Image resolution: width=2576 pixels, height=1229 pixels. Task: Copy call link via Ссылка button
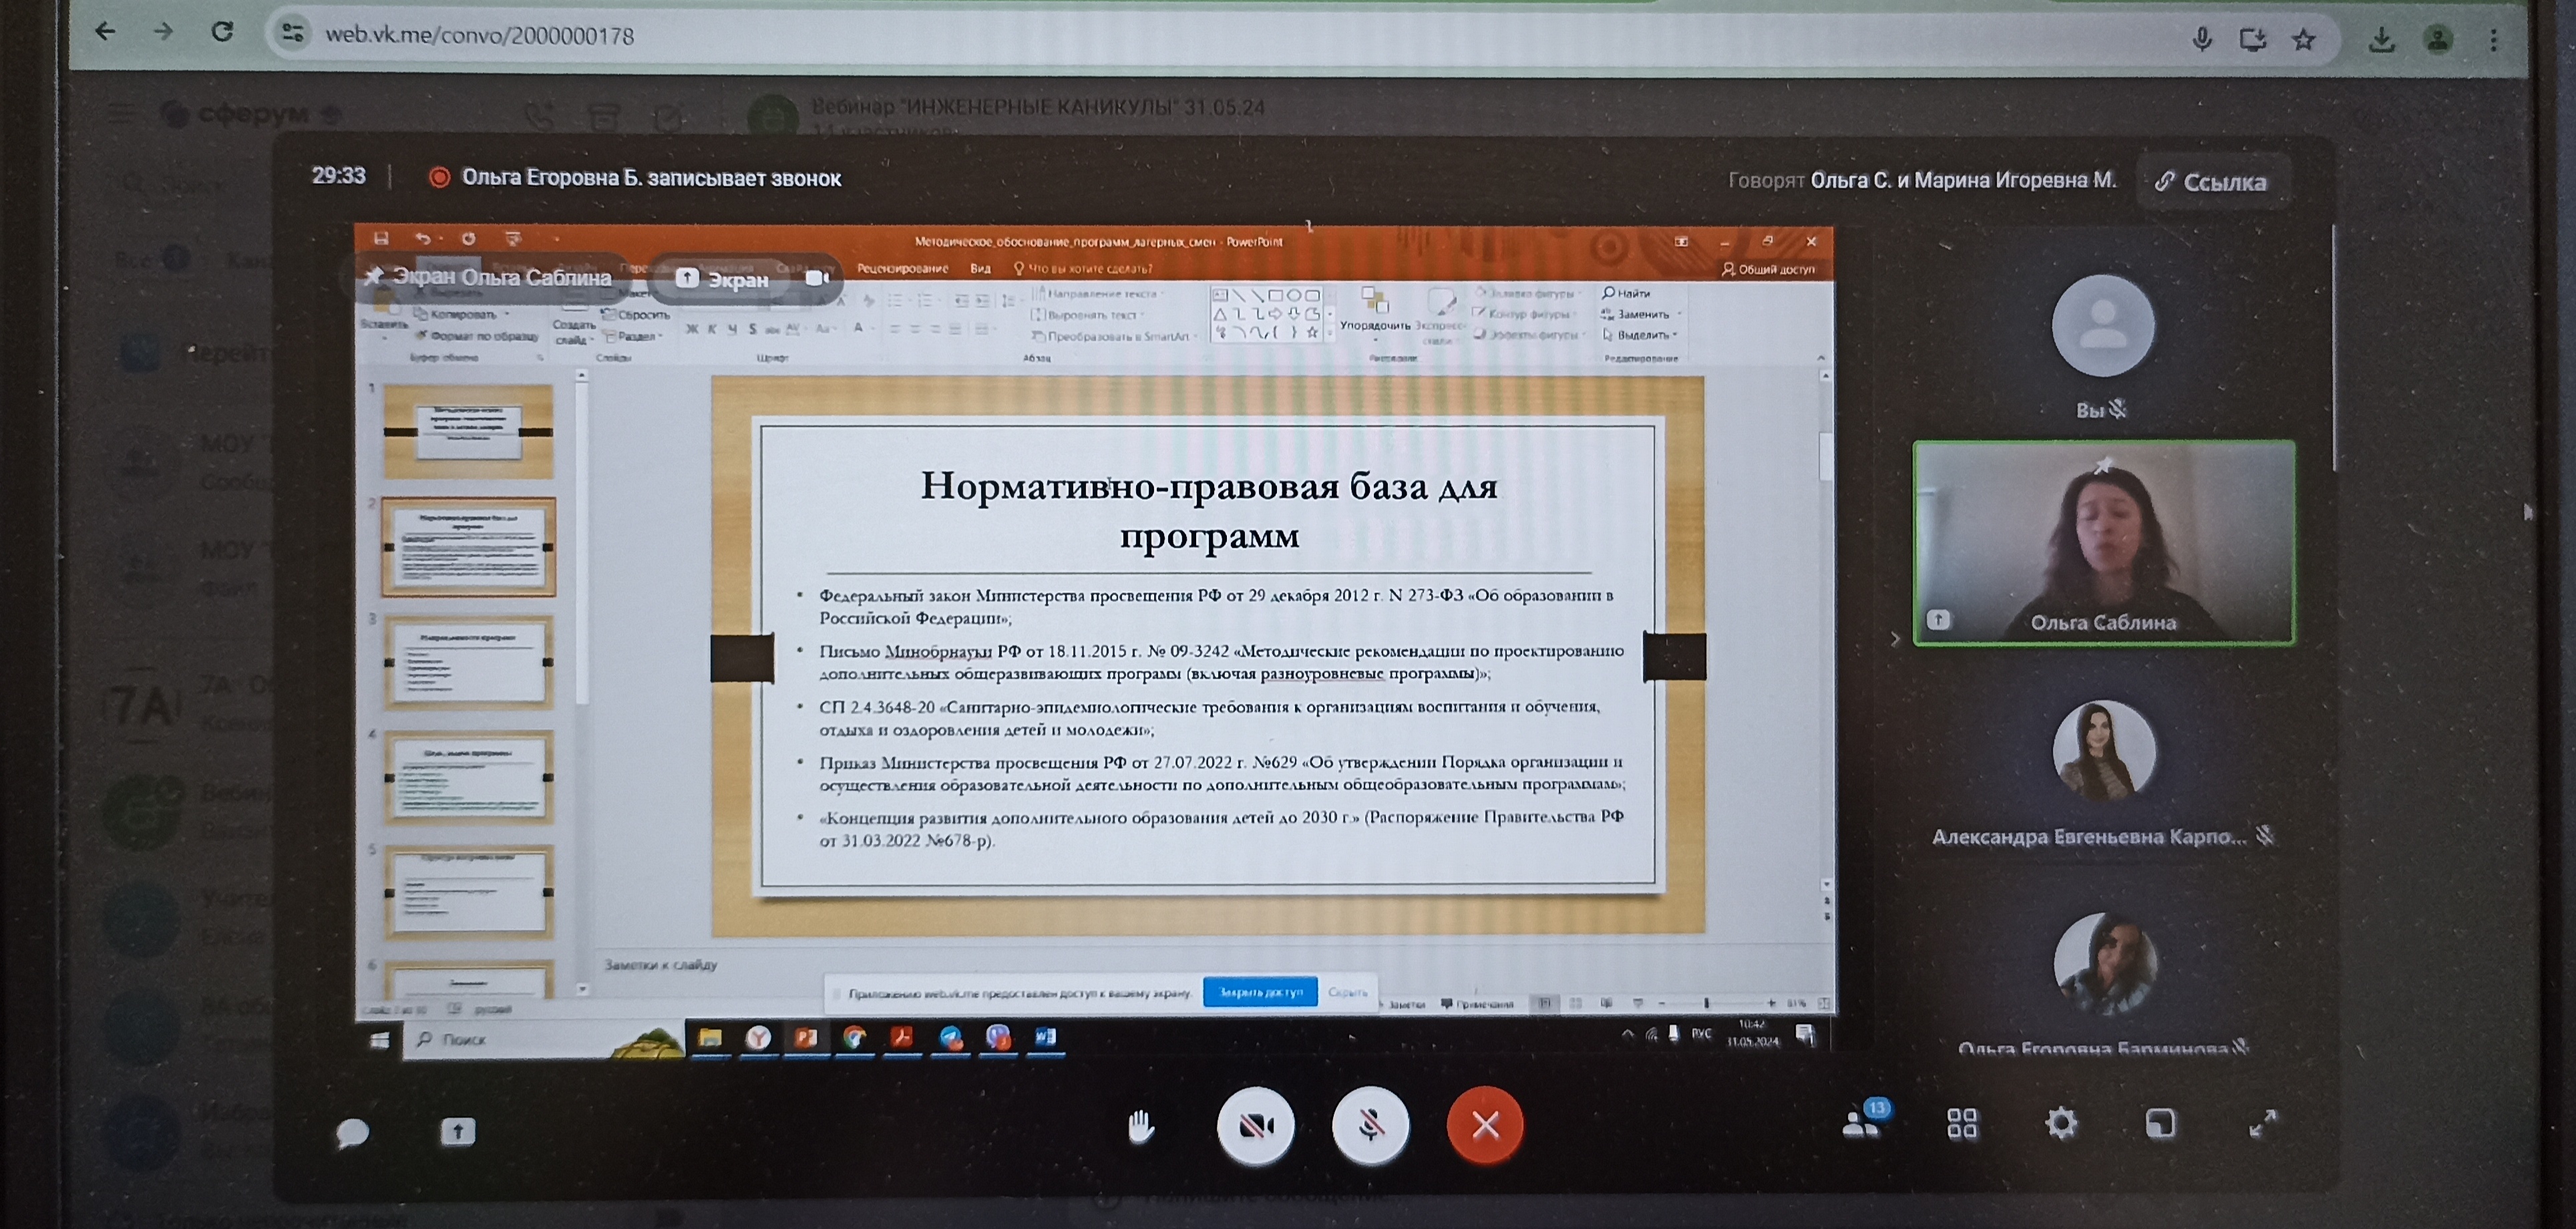2211,181
